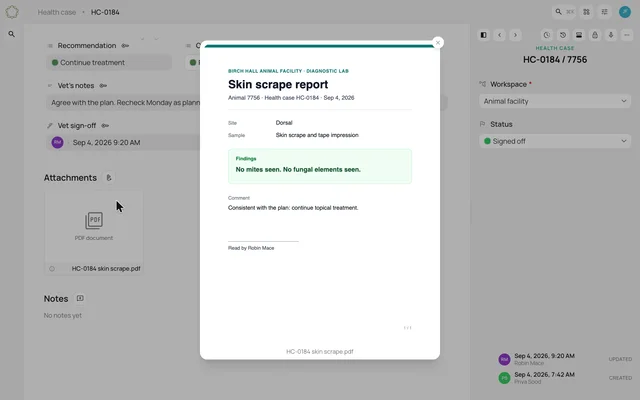Close the skin scrape PDF preview
The image size is (640, 400).
click(x=438, y=43)
